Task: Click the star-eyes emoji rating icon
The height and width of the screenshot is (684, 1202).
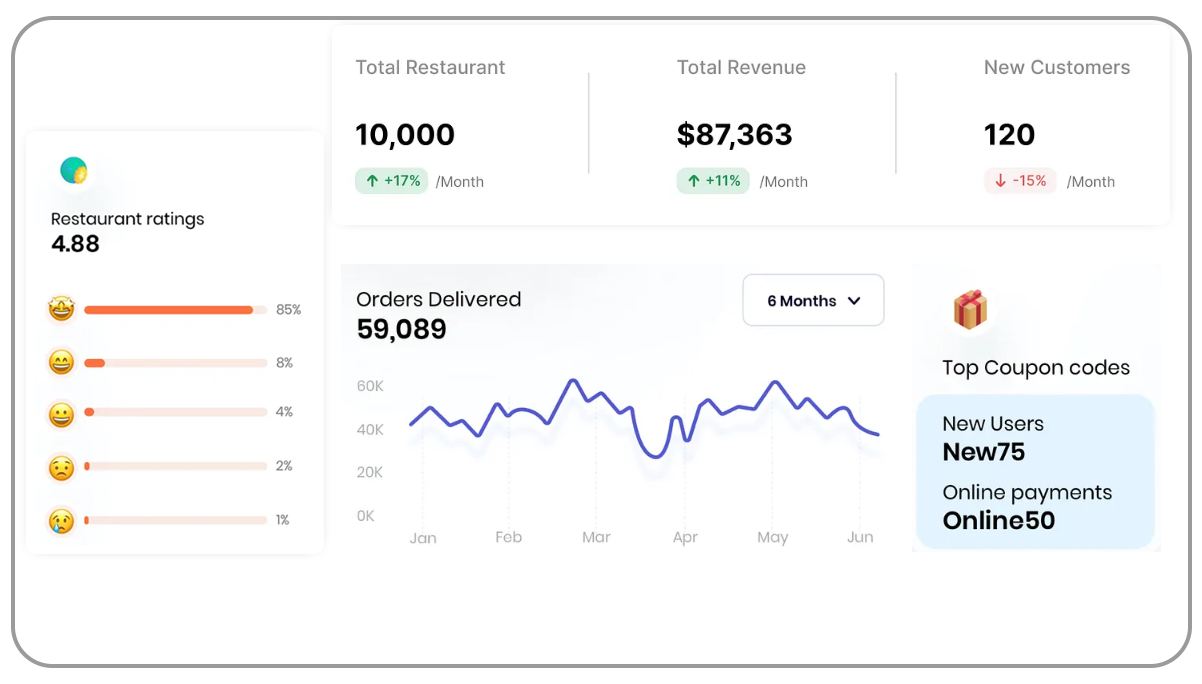Action: click(61, 310)
